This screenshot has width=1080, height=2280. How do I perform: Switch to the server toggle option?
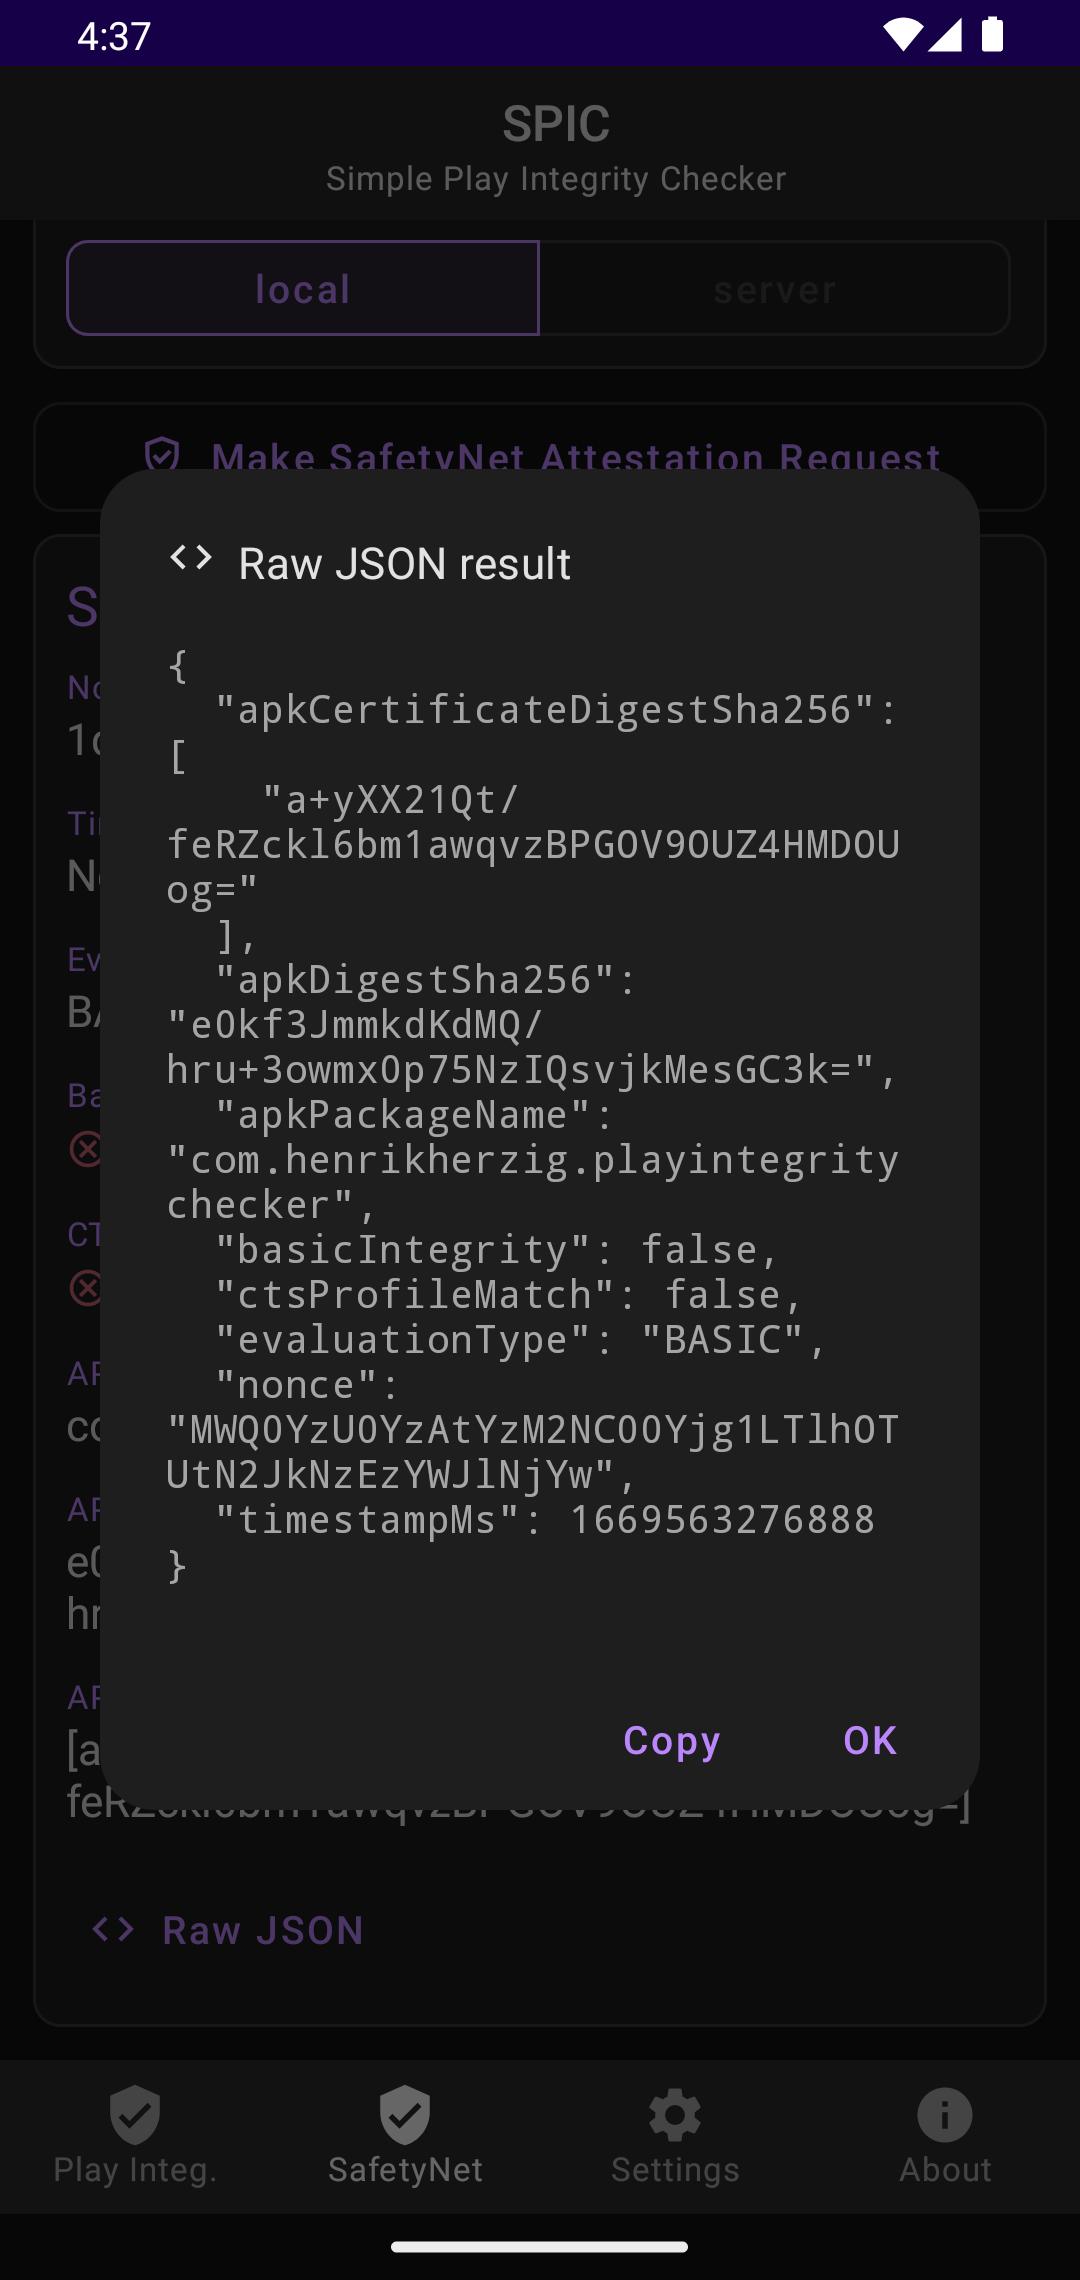point(775,288)
